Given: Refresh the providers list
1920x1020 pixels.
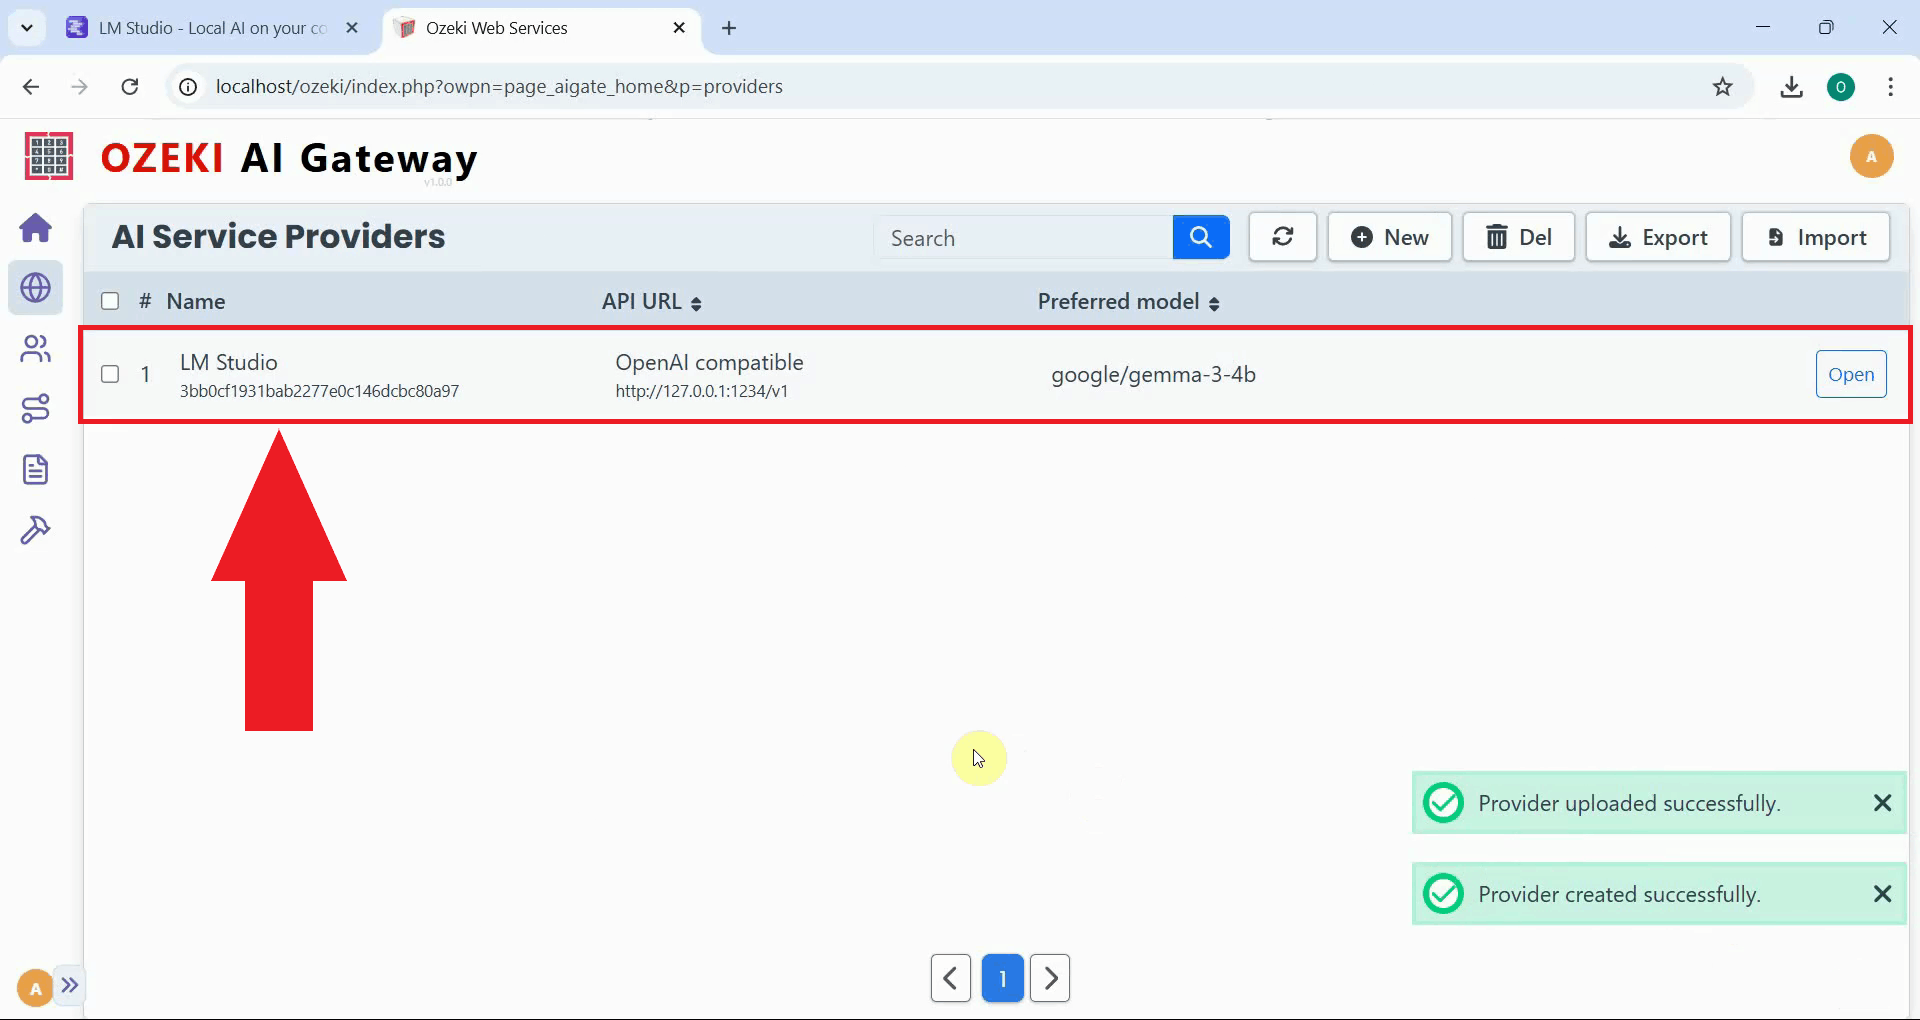Looking at the screenshot, I should pyautogui.click(x=1282, y=238).
